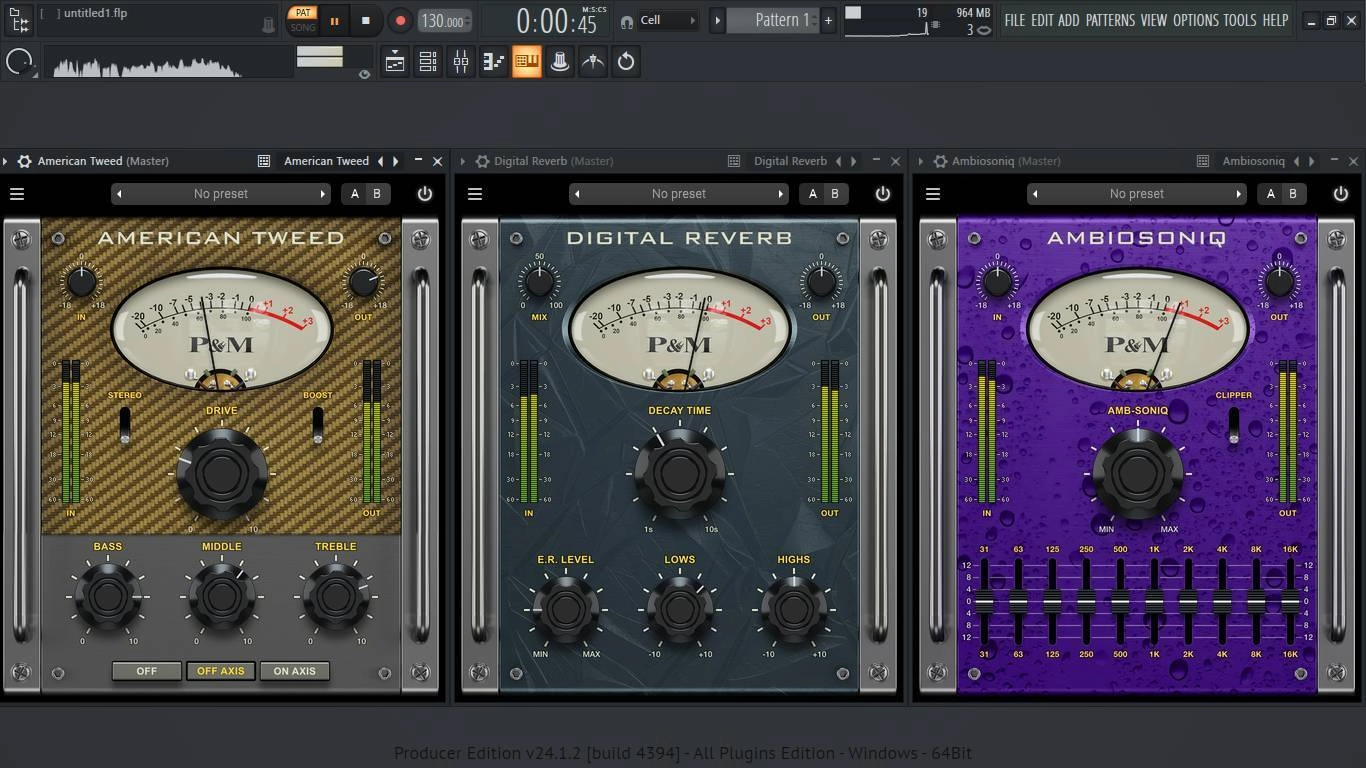Open Ambiosoniq plugin gear options
The height and width of the screenshot is (768, 1366).
940,161
